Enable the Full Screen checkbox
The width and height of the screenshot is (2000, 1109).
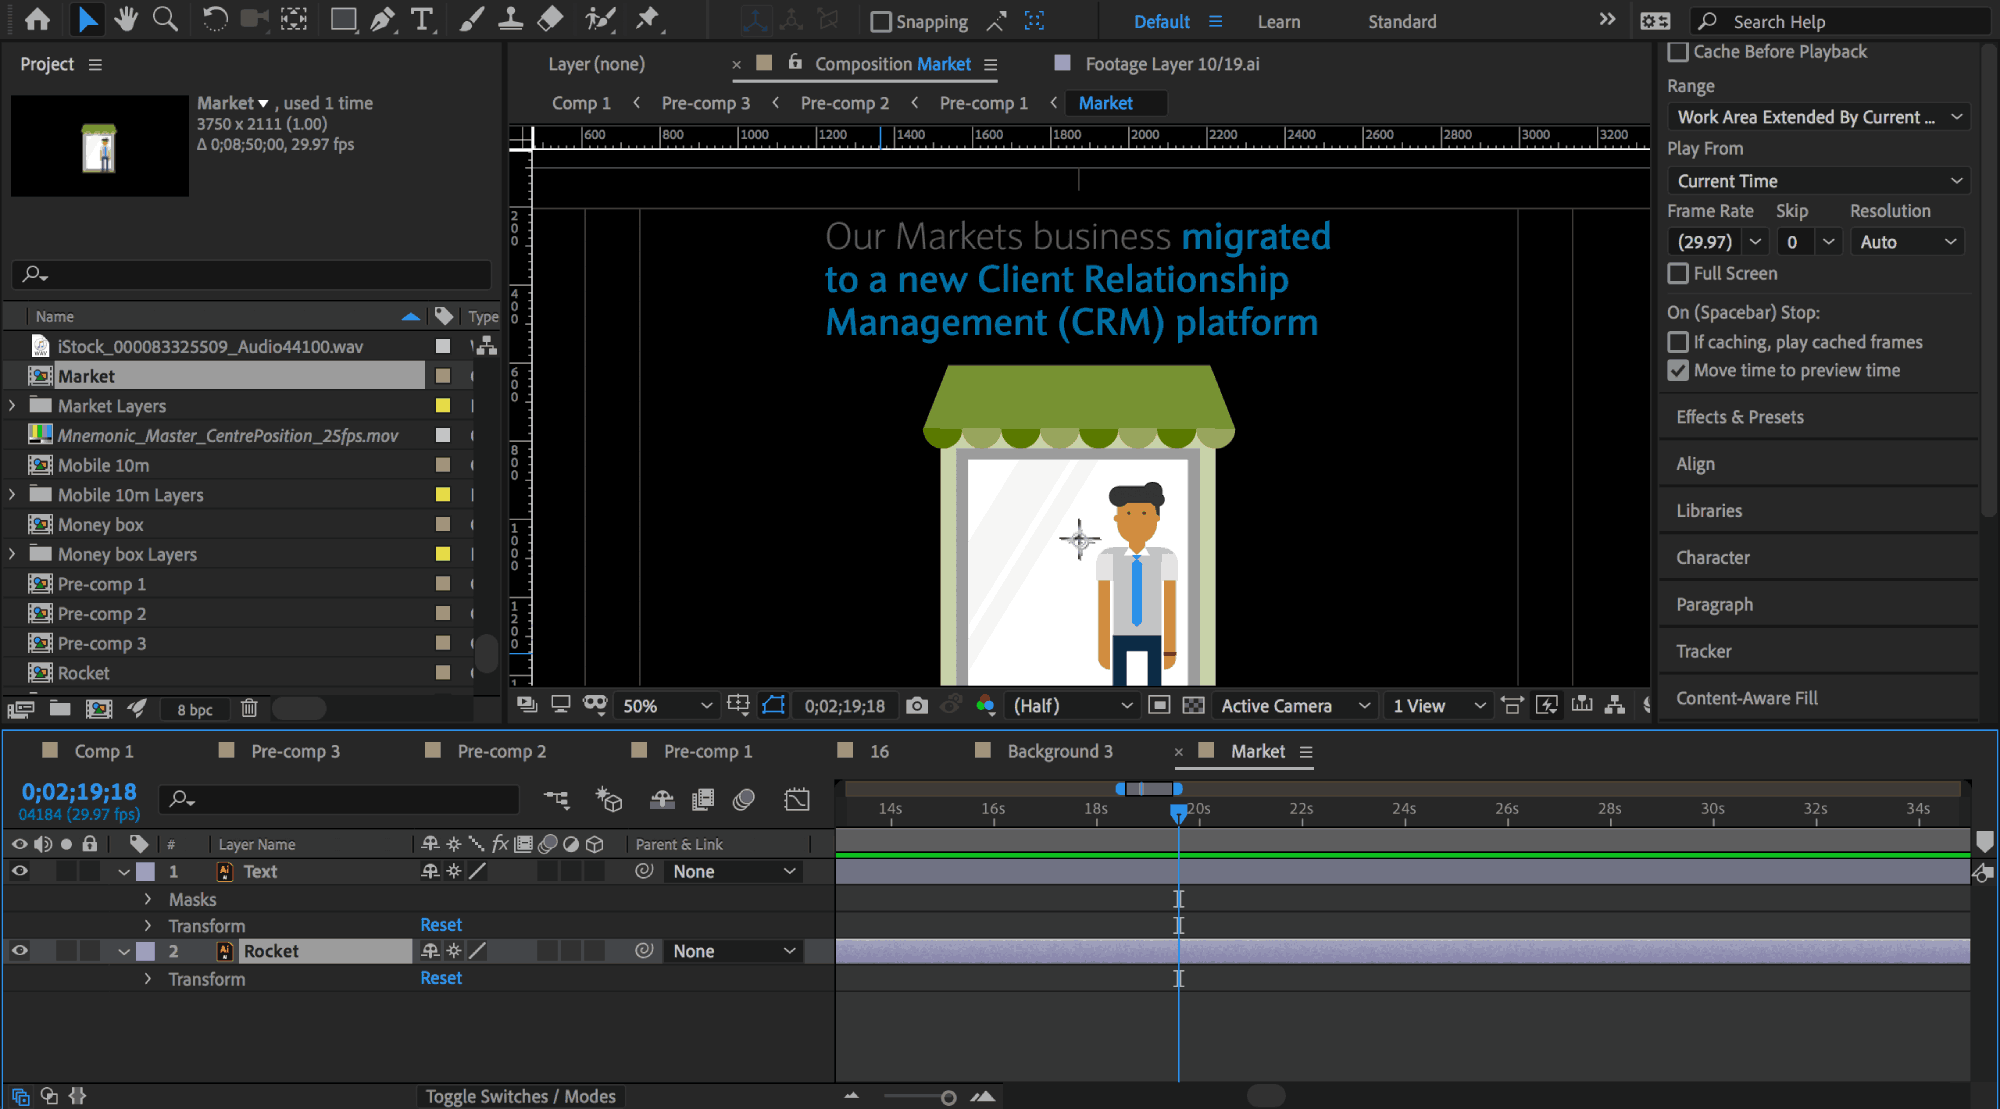[x=1678, y=273]
